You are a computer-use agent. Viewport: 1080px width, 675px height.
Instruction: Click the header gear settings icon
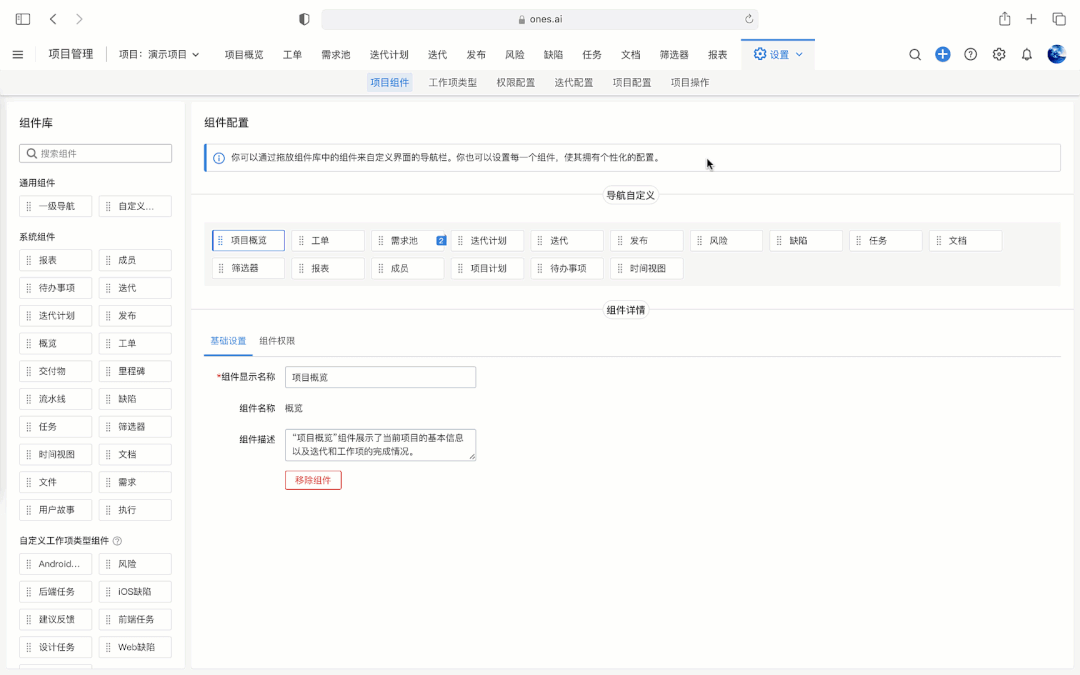[999, 55]
